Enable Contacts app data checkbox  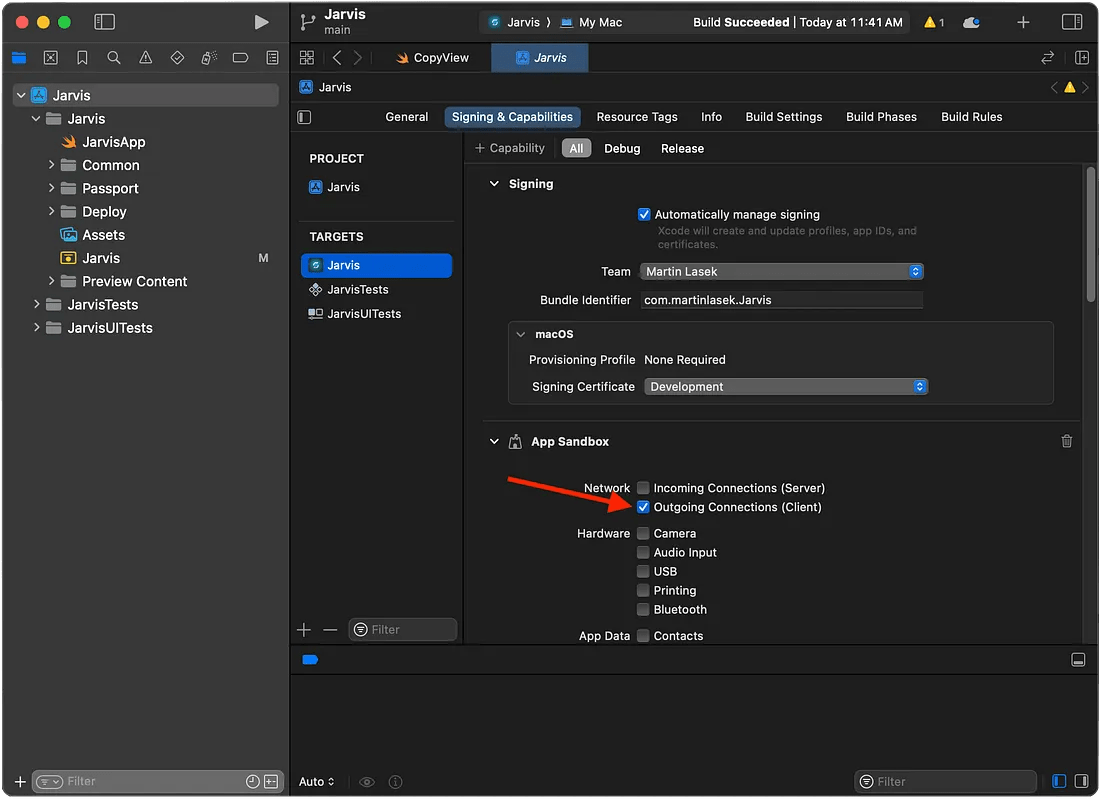tap(643, 636)
